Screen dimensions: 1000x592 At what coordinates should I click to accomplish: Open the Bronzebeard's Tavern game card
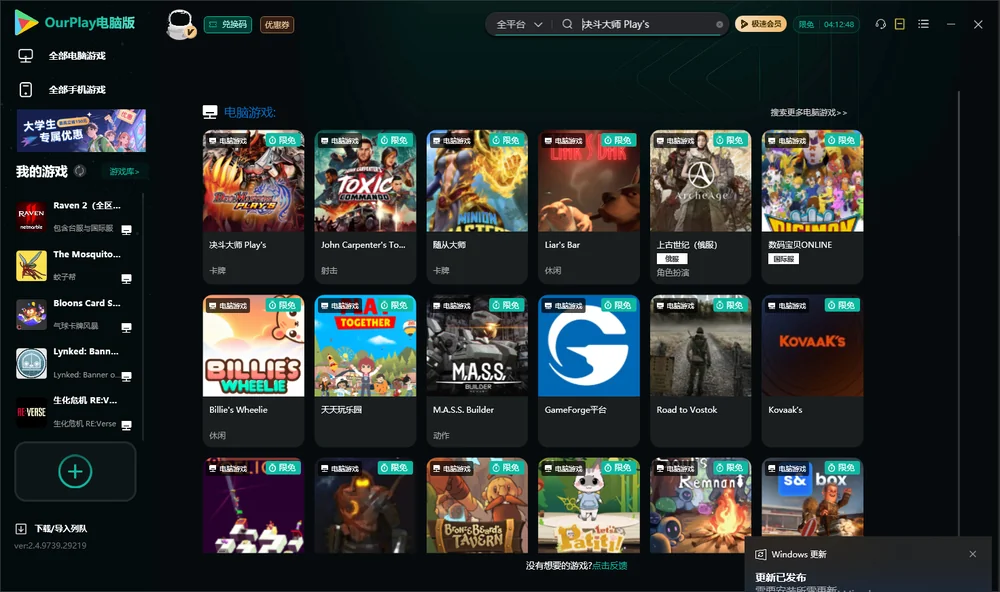point(477,505)
